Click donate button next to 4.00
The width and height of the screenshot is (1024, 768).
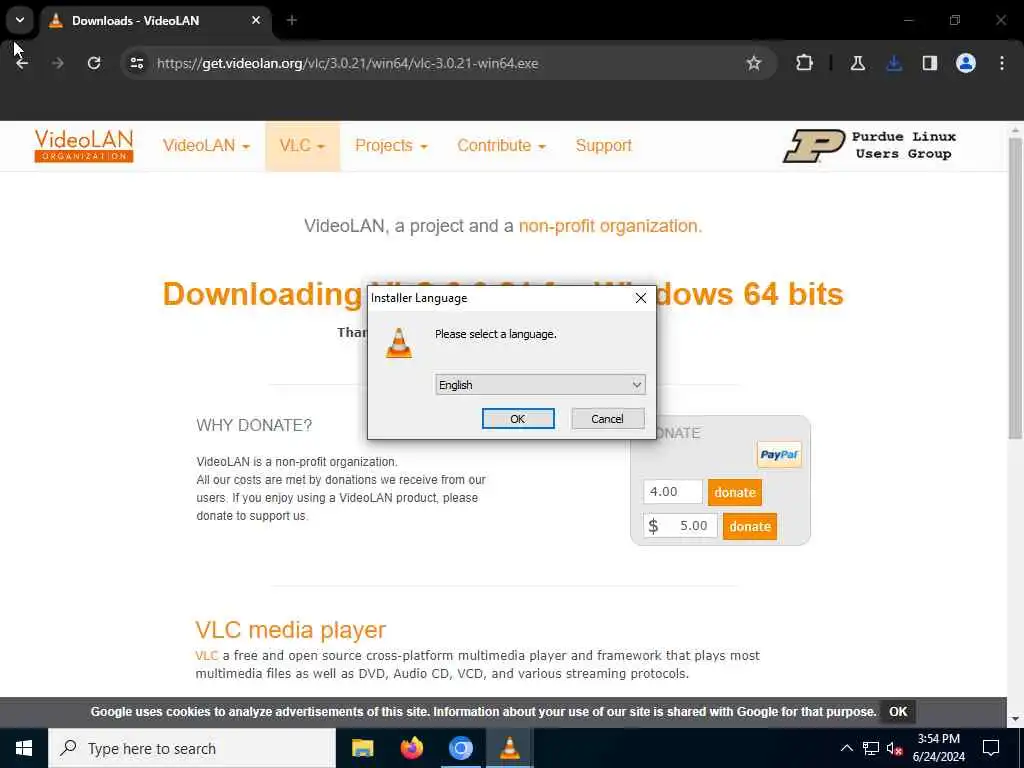[x=735, y=492]
